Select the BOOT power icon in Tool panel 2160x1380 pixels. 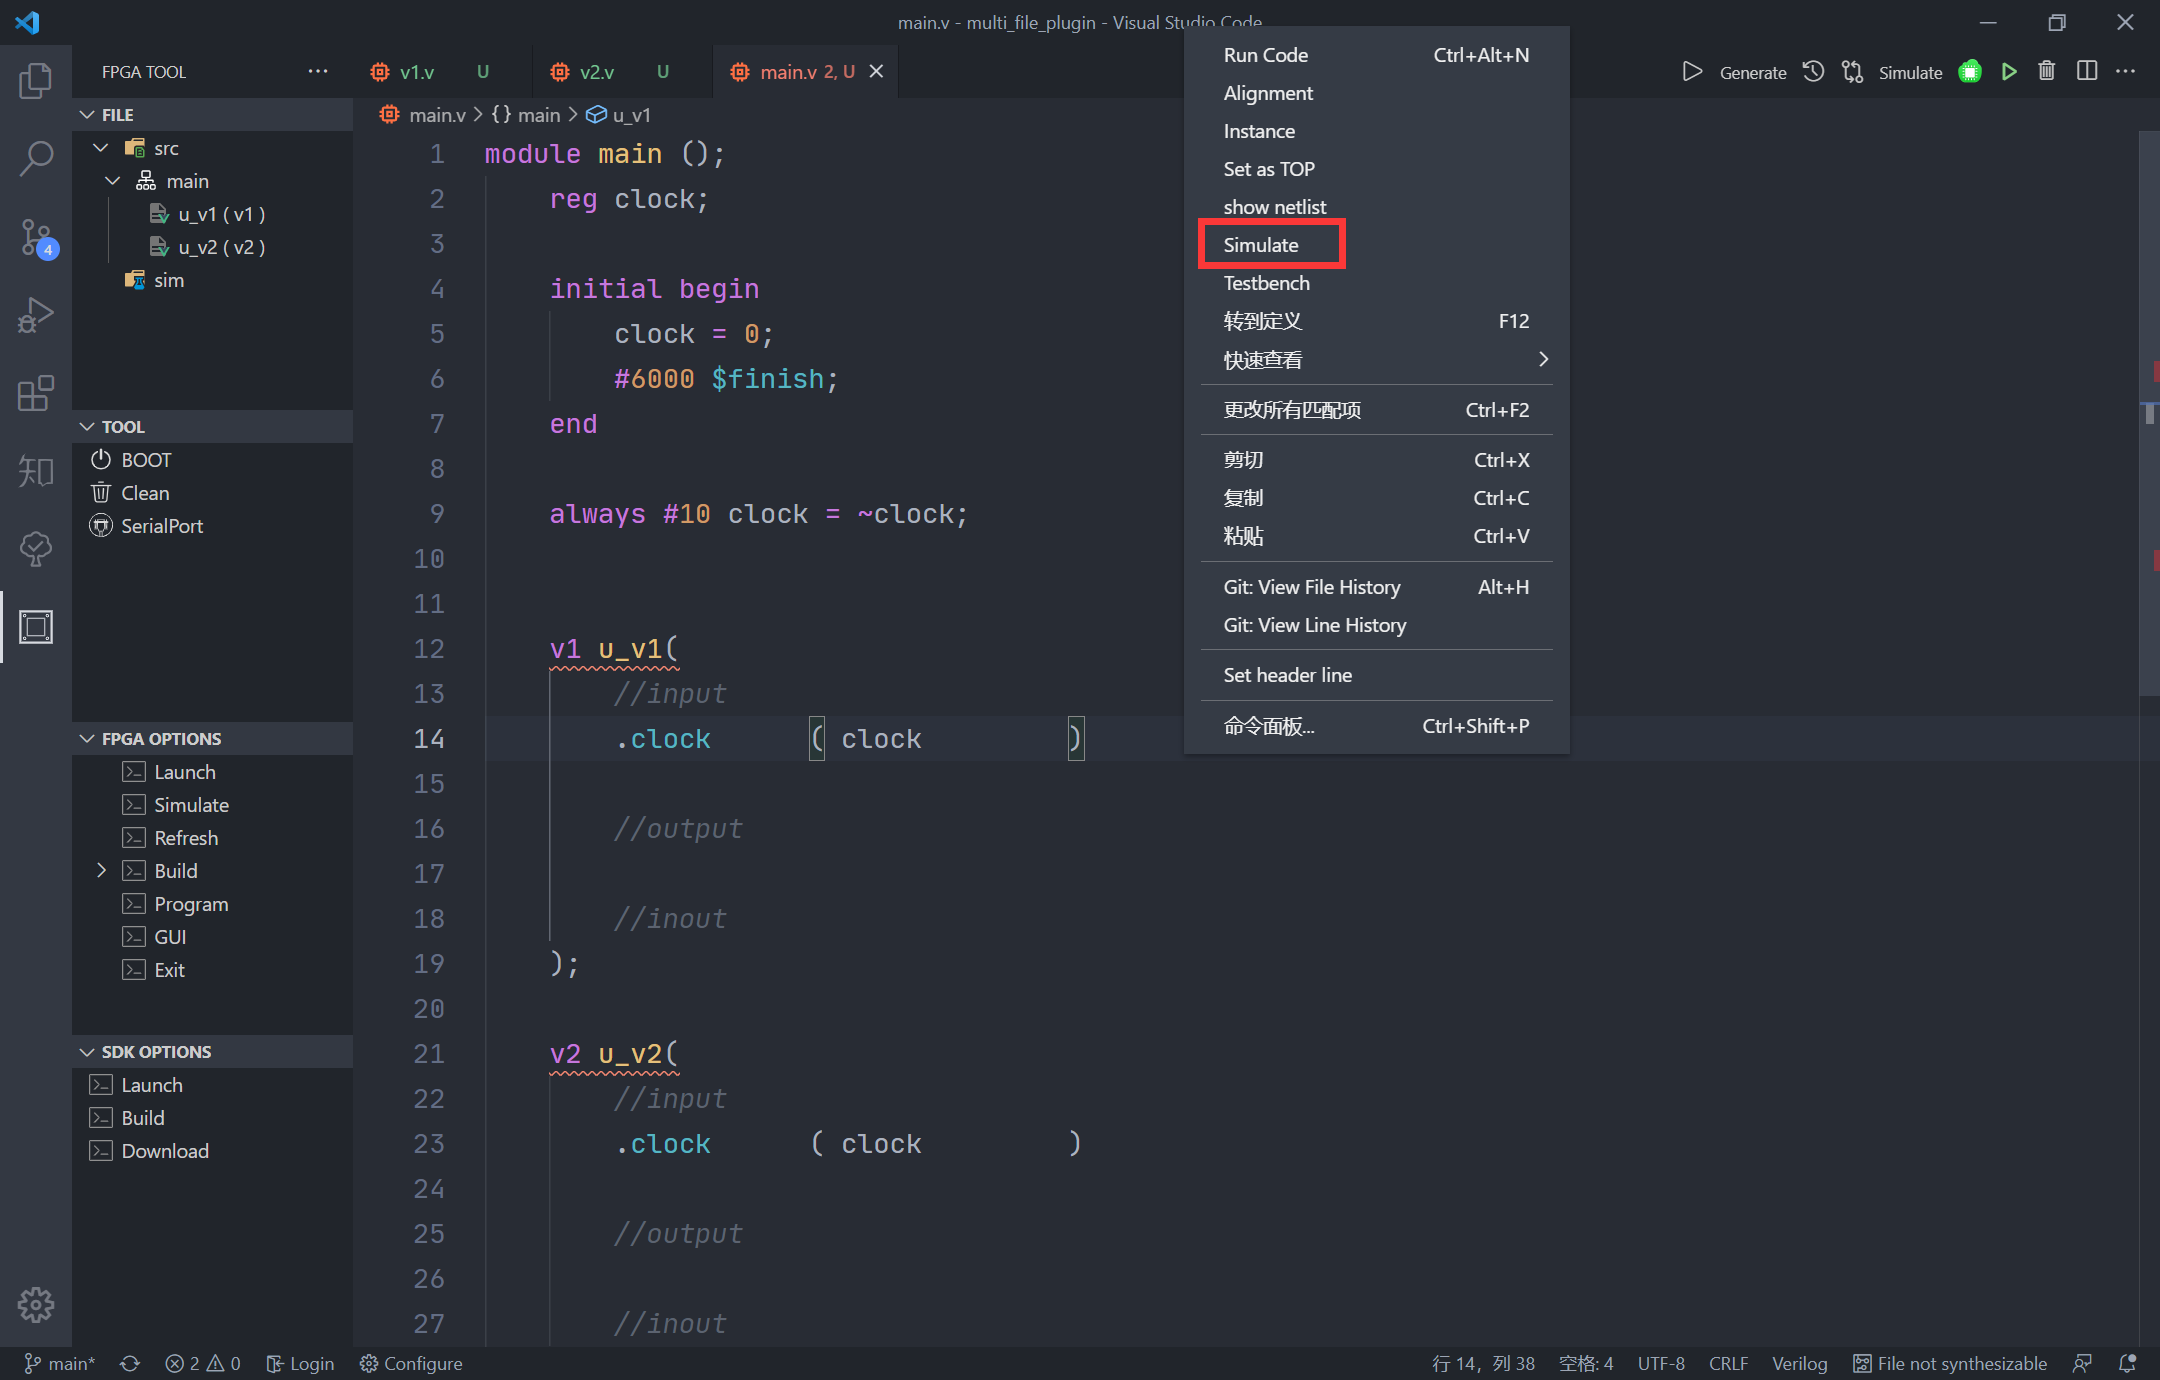coord(101,459)
